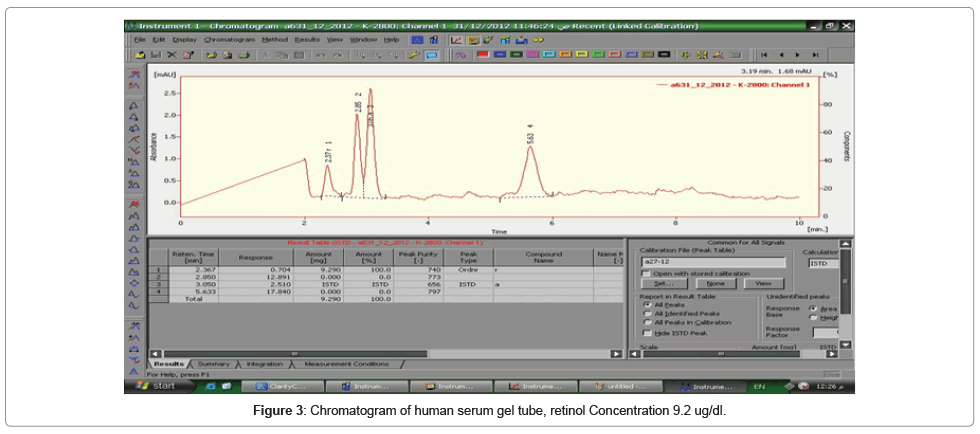Viewport: 980px width, 434px height.
Task: Select the red signal color swatch
Action: (x=483, y=54)
